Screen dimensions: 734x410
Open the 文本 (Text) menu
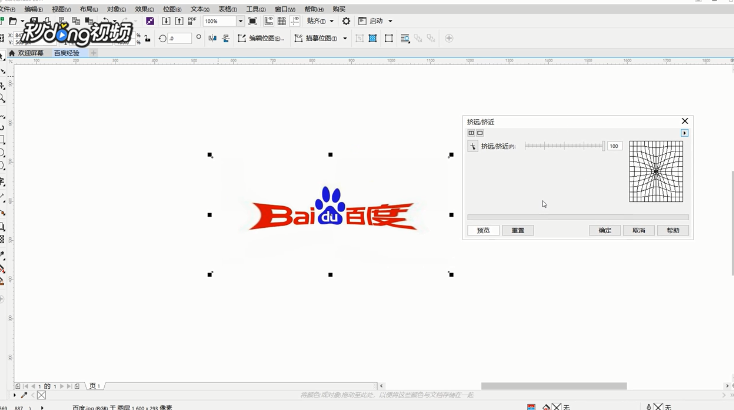click(x=200, y=9)
